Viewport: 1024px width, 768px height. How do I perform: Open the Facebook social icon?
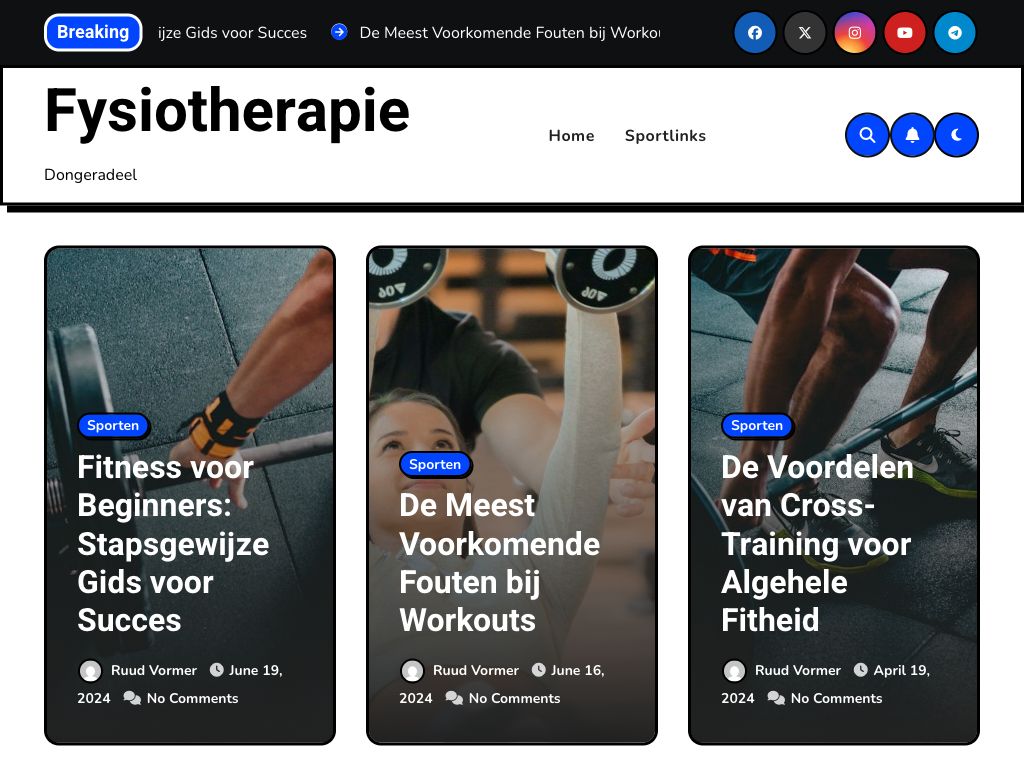tap(754, 33)
